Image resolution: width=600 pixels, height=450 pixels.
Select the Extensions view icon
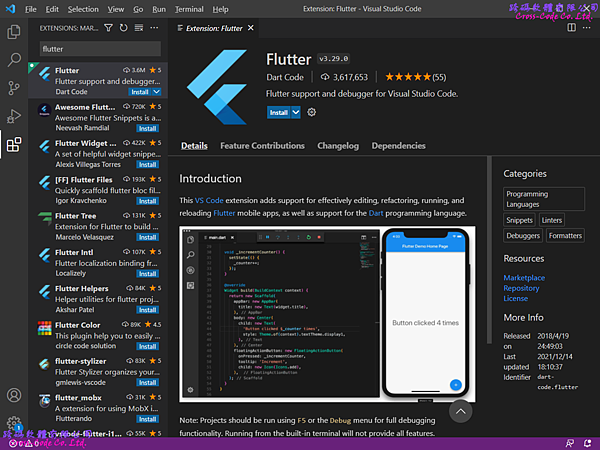coord(14,145)
